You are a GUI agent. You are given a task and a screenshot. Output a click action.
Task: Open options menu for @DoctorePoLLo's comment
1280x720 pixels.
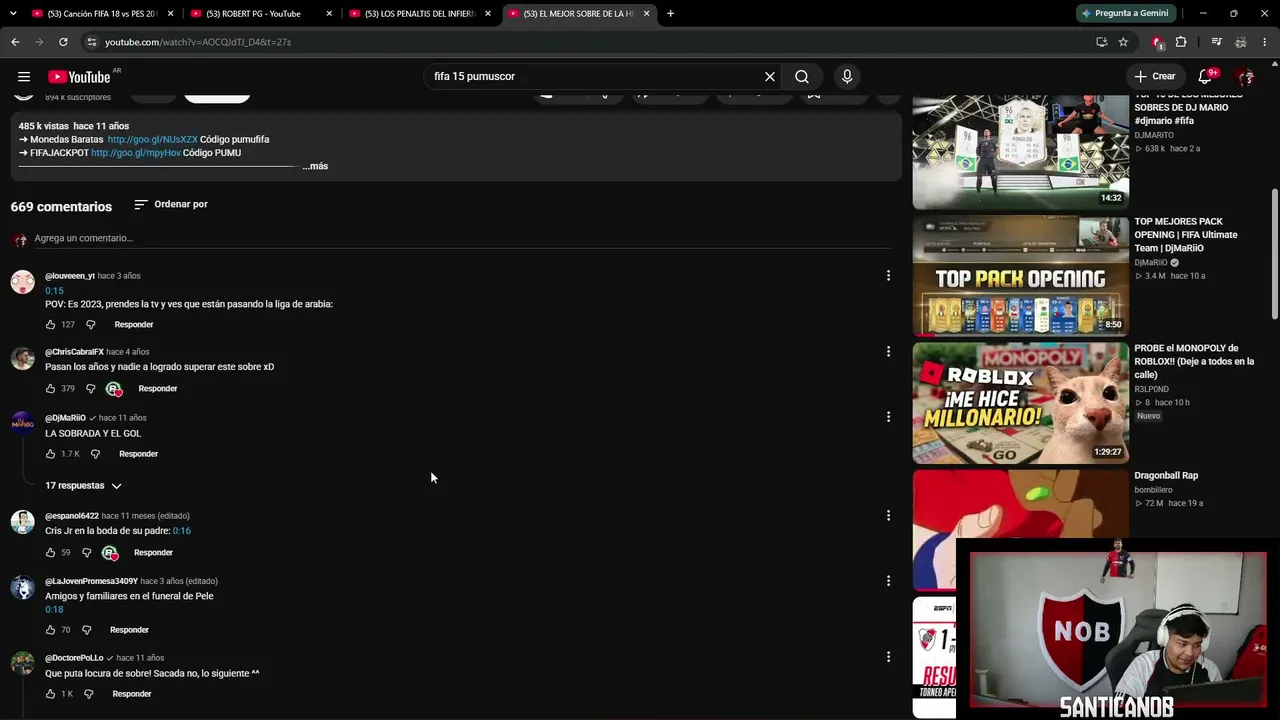coord(888,657)
